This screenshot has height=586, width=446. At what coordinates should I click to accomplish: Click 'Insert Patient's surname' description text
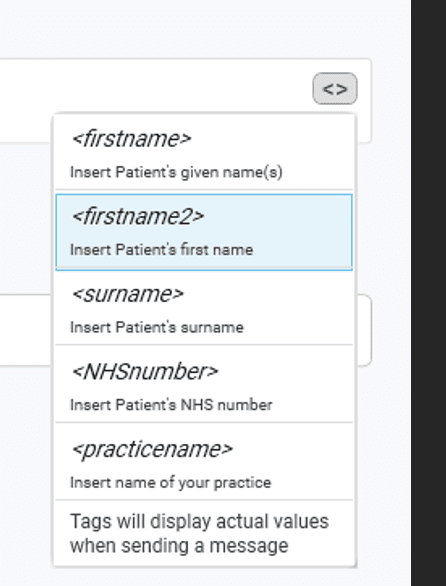tap(157, 327)
